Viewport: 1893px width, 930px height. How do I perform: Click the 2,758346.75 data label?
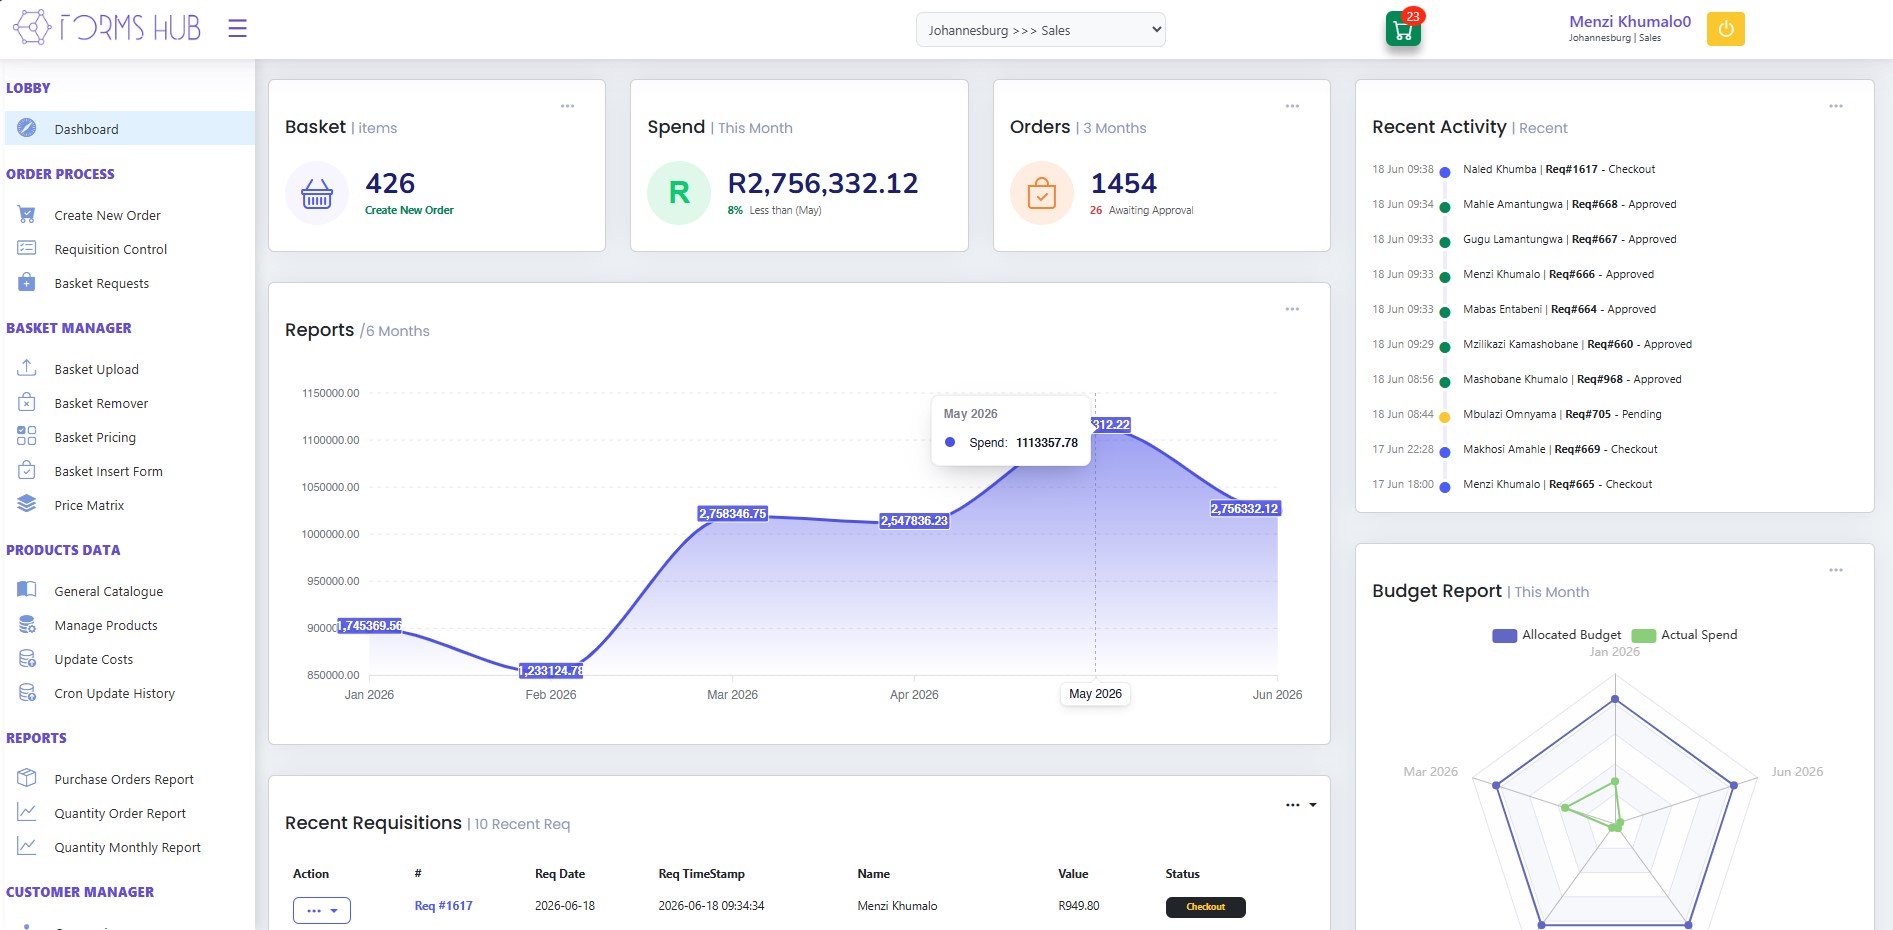pyautogui.click(x=732, y=513)
